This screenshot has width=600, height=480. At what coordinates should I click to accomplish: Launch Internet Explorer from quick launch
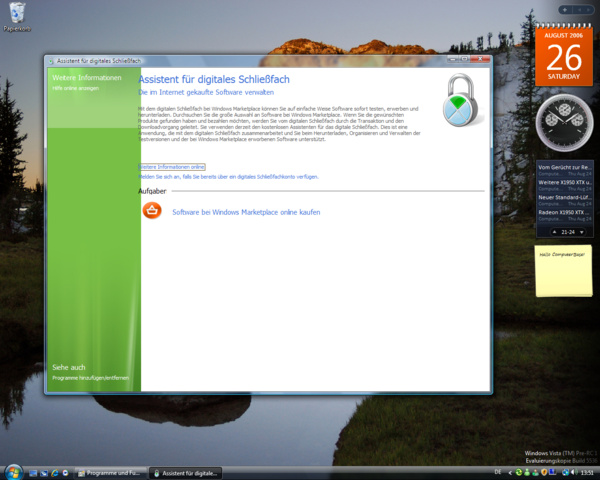pyautogui.click(x=55, y=473)
